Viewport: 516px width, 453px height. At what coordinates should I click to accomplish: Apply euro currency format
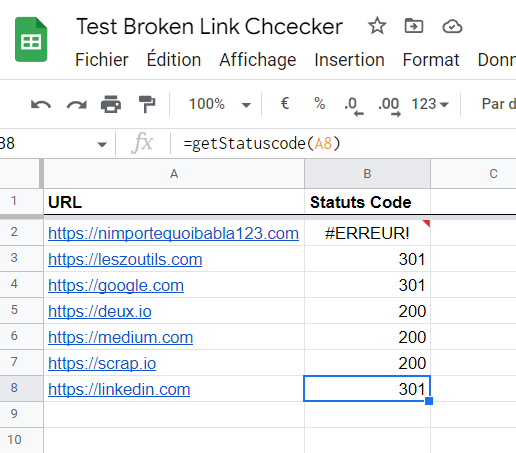tap(284, 103)
